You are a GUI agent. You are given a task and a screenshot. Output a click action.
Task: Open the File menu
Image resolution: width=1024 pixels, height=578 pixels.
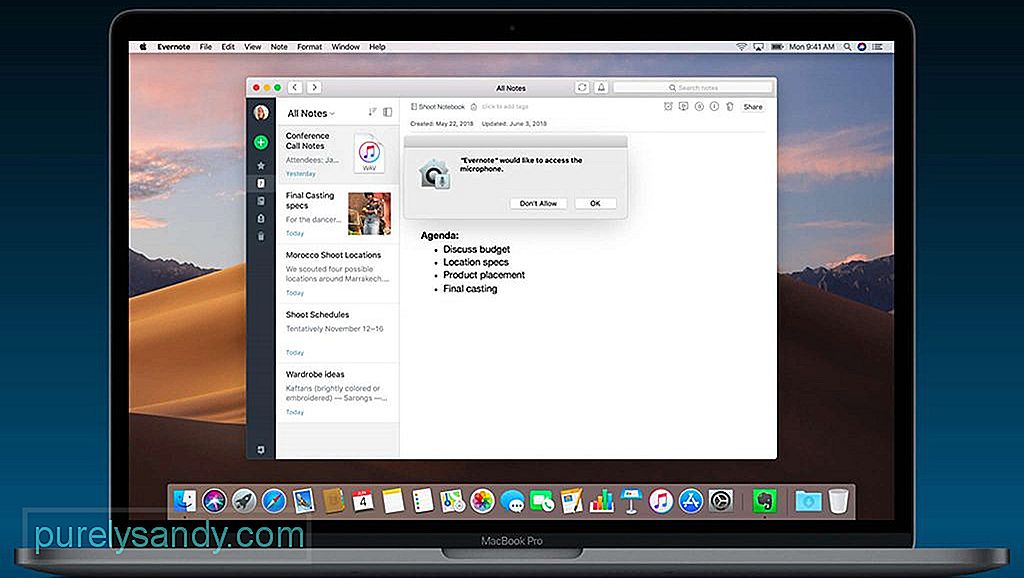(206, 47)
